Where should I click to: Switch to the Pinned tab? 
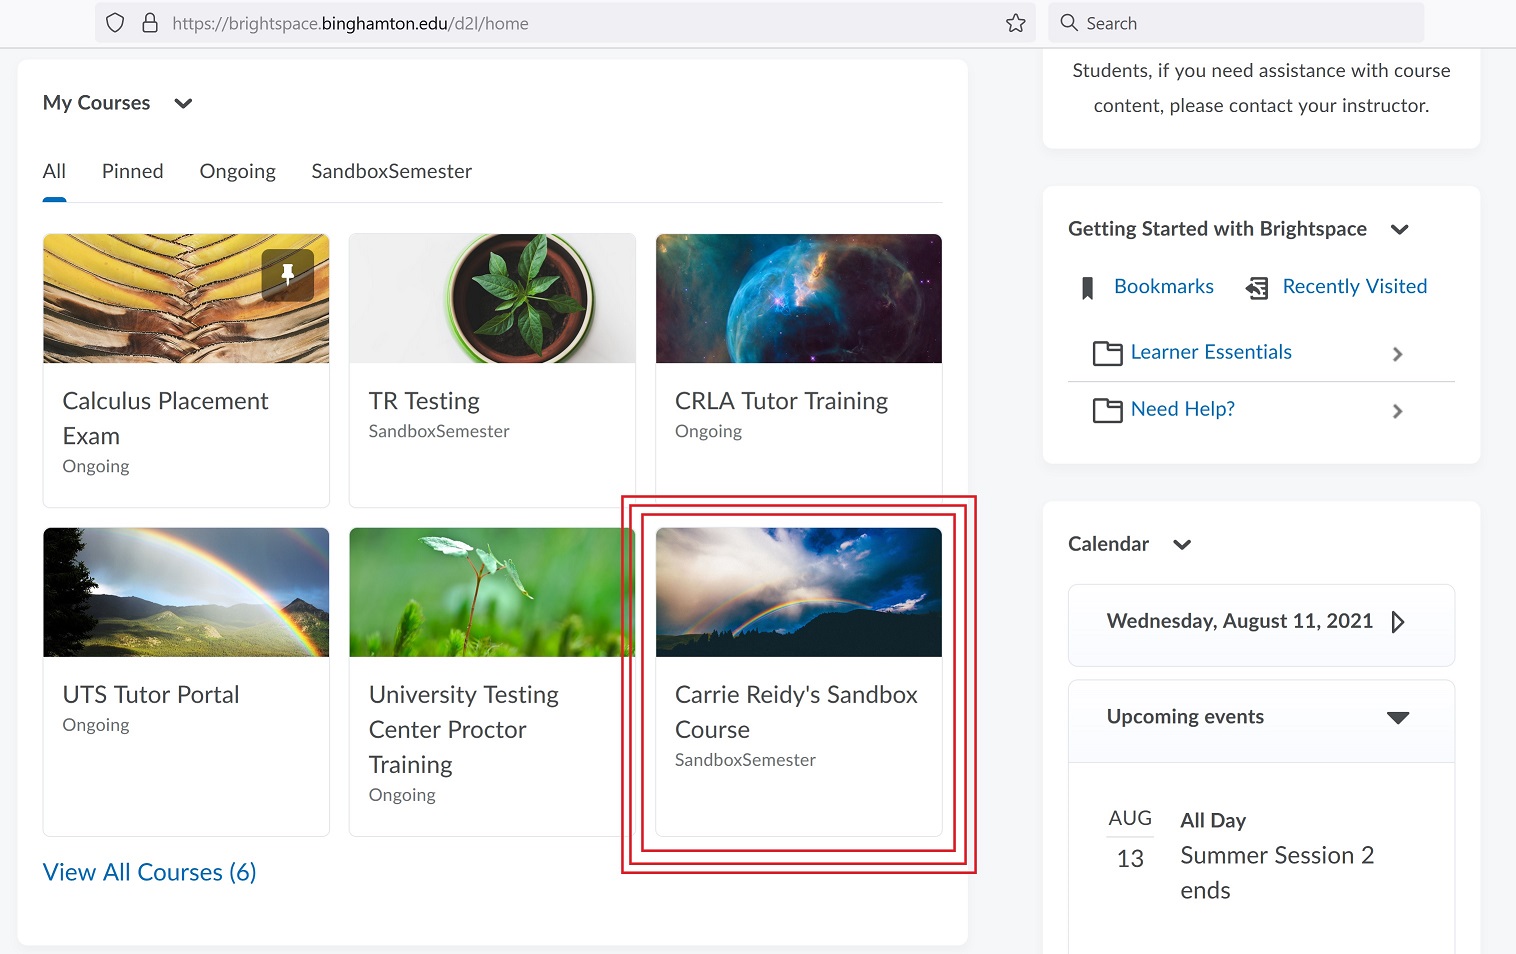coord(132,171)
